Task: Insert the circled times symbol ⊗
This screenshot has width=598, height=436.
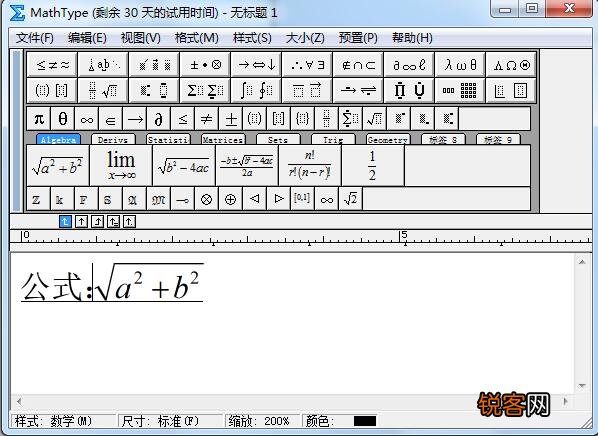Action: pos(206,199)
